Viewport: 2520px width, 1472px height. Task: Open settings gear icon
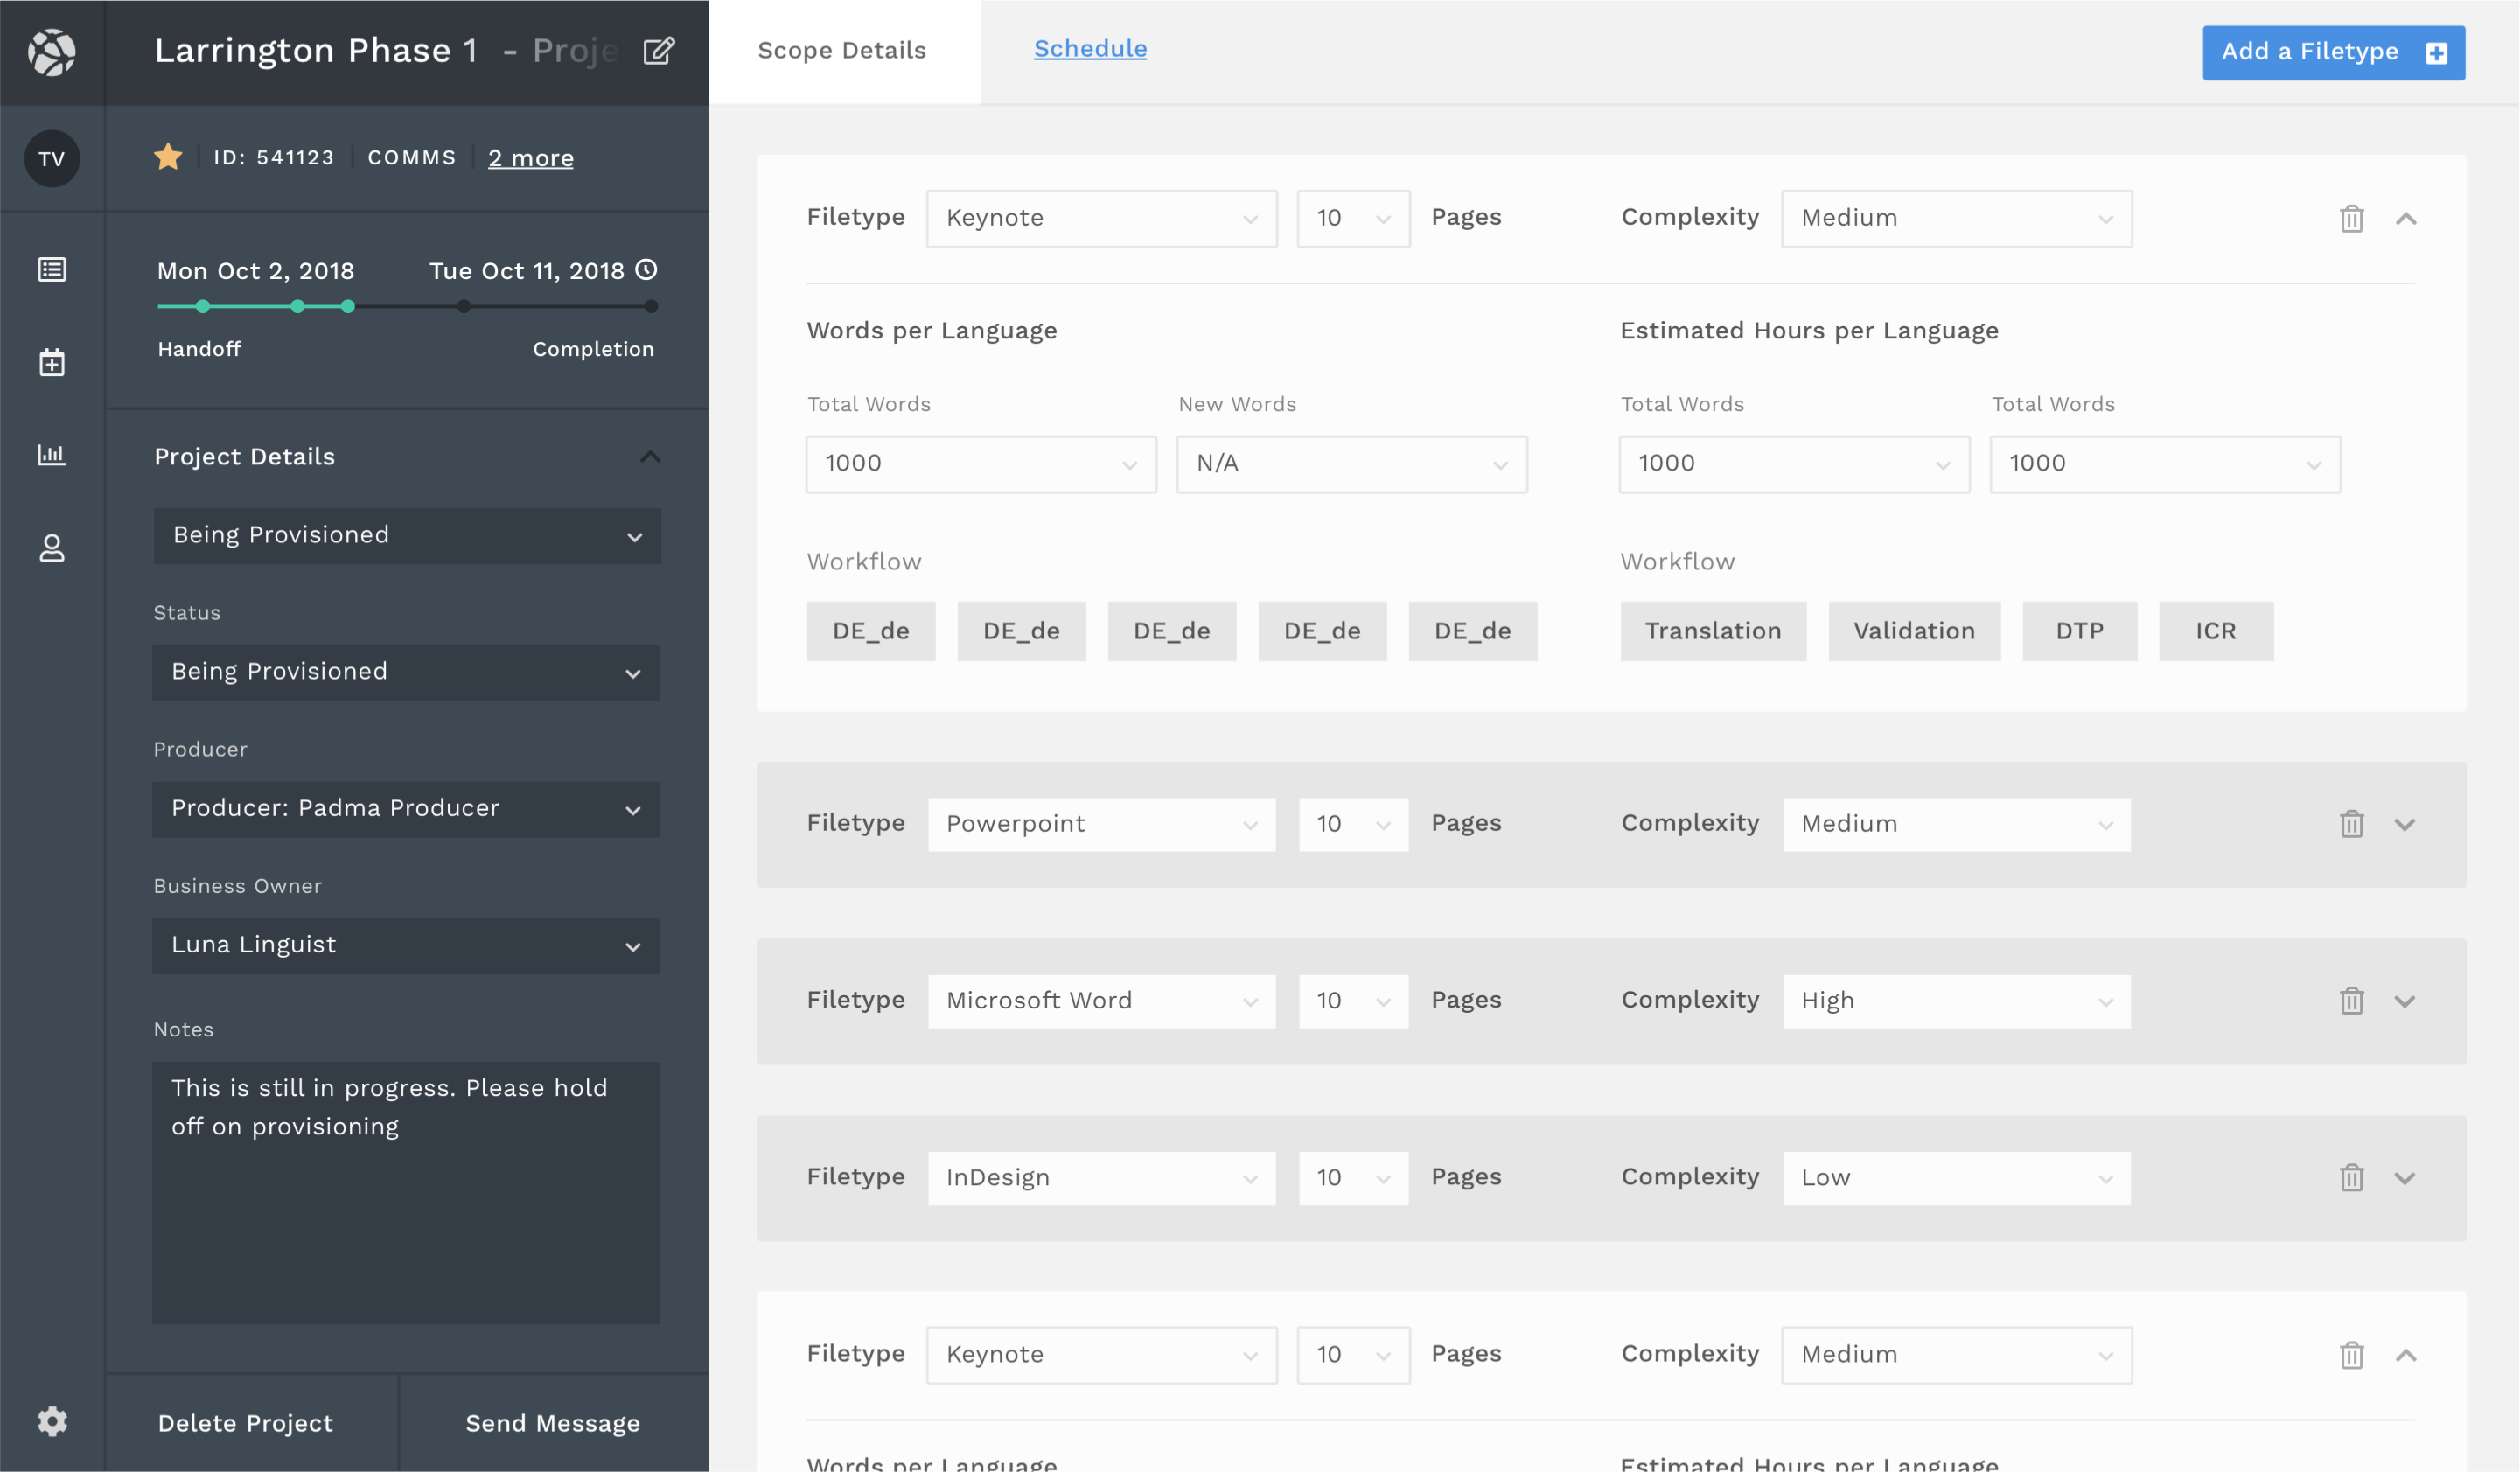(x=52, y=1421)
